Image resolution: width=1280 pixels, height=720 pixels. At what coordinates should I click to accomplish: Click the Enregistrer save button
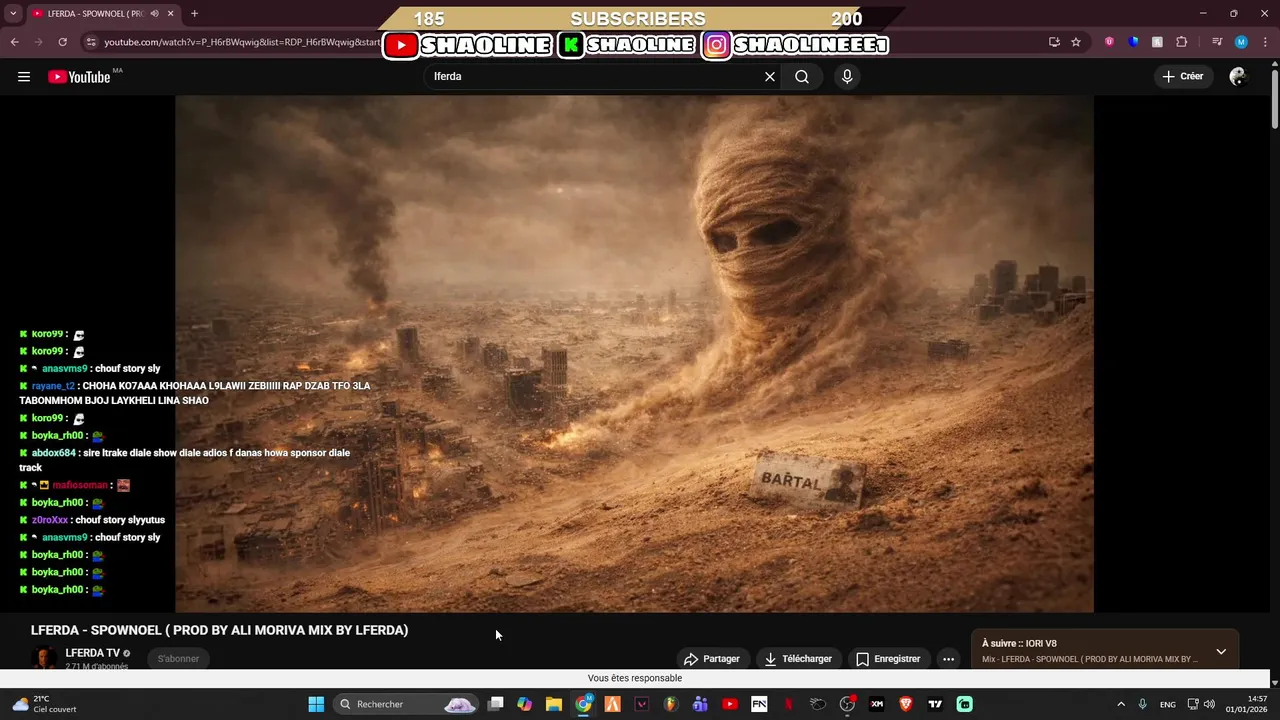tap(888, 659)
